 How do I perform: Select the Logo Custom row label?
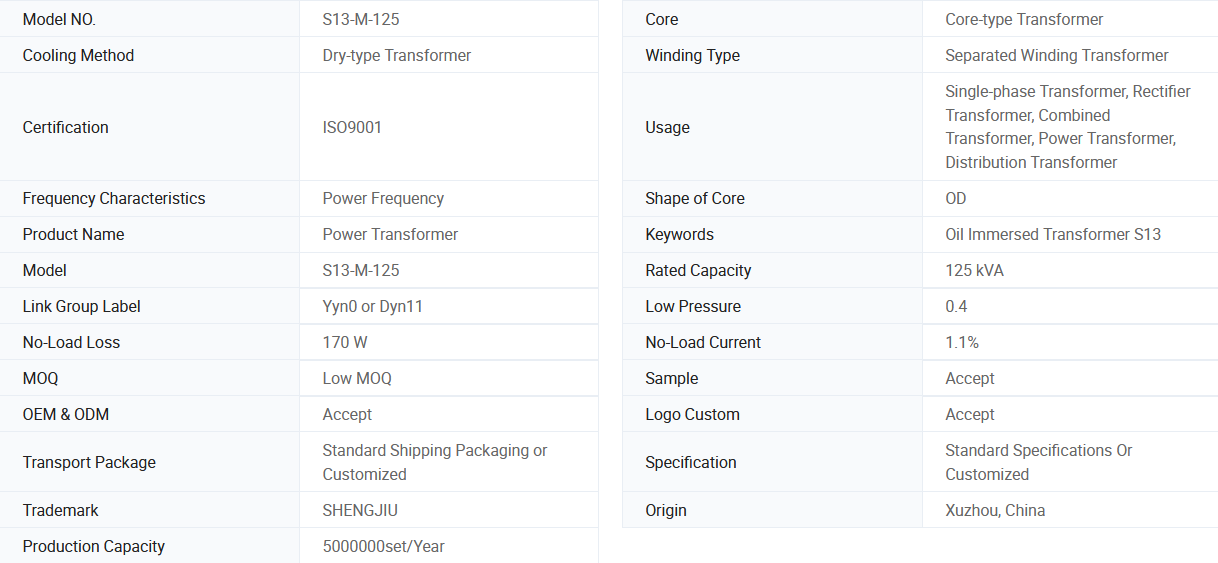(692, 414)
